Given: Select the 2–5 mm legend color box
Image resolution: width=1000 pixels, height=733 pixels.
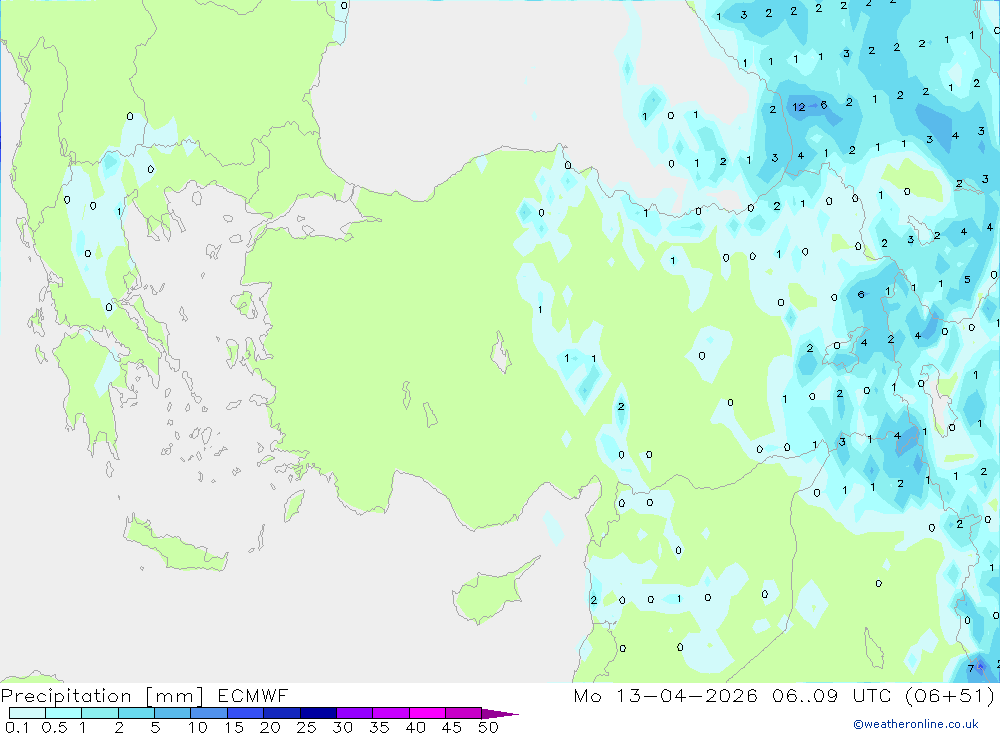Looking at the screenshot, I should (x=136, y=713).
